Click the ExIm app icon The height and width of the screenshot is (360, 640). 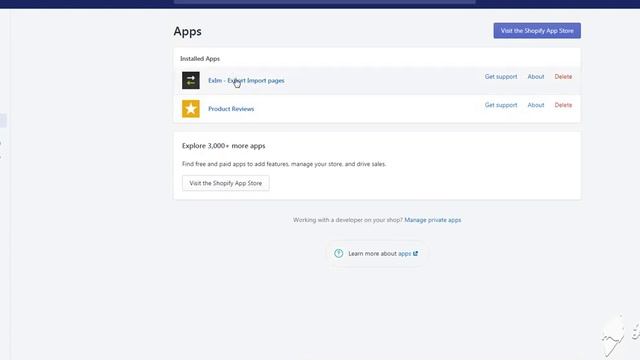point(191,80)
